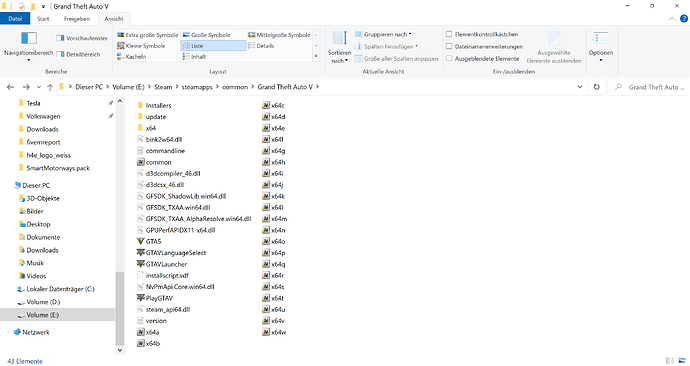
Task: Select Volume (D:) drive
Action: click(x=43, y=302)
